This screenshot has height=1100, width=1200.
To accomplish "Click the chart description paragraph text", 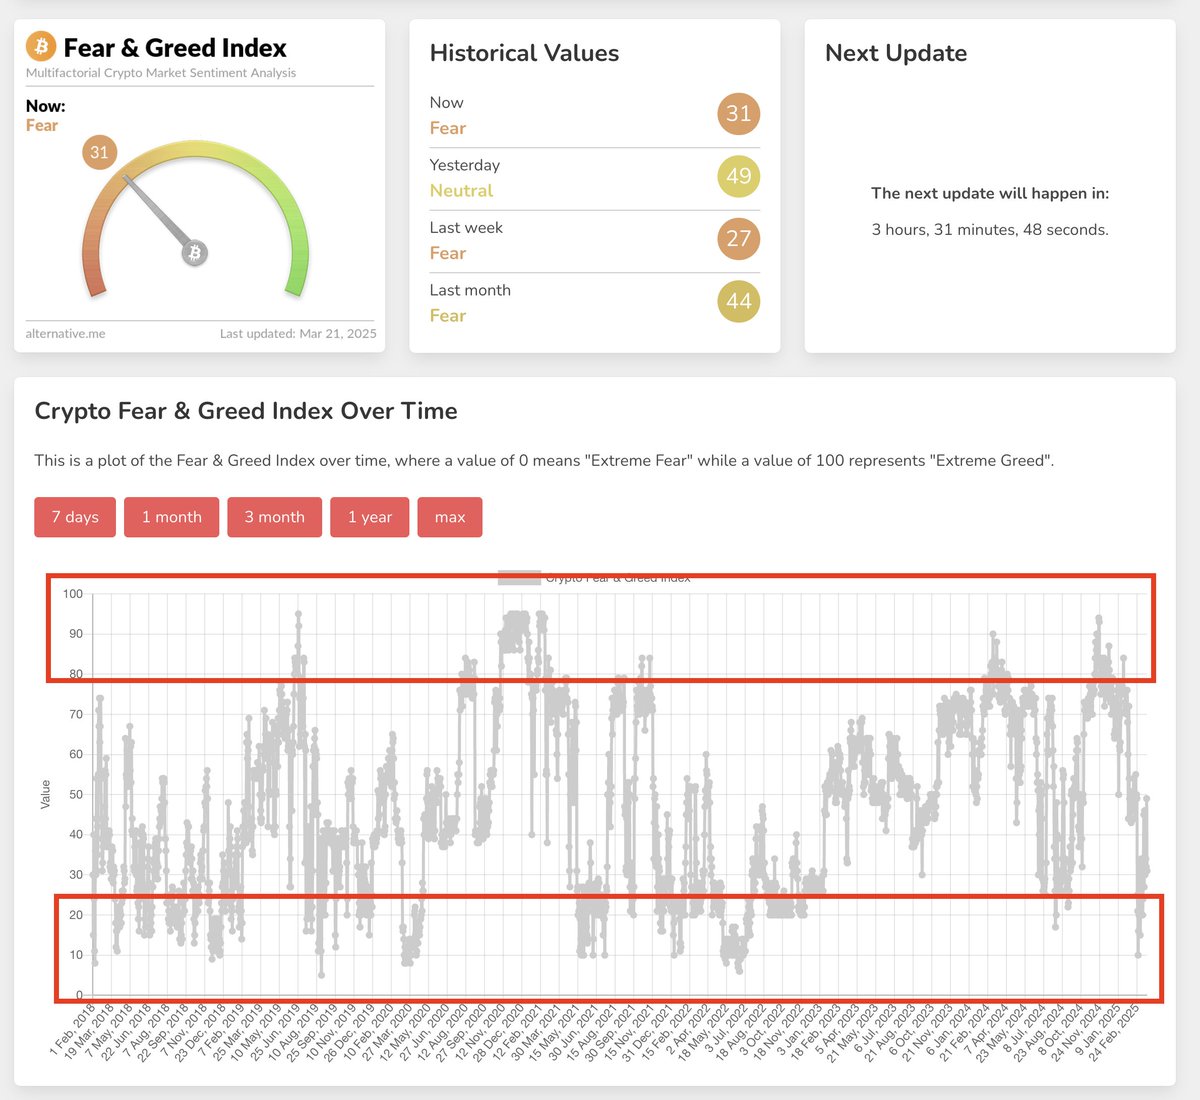I will pos(544,461).
